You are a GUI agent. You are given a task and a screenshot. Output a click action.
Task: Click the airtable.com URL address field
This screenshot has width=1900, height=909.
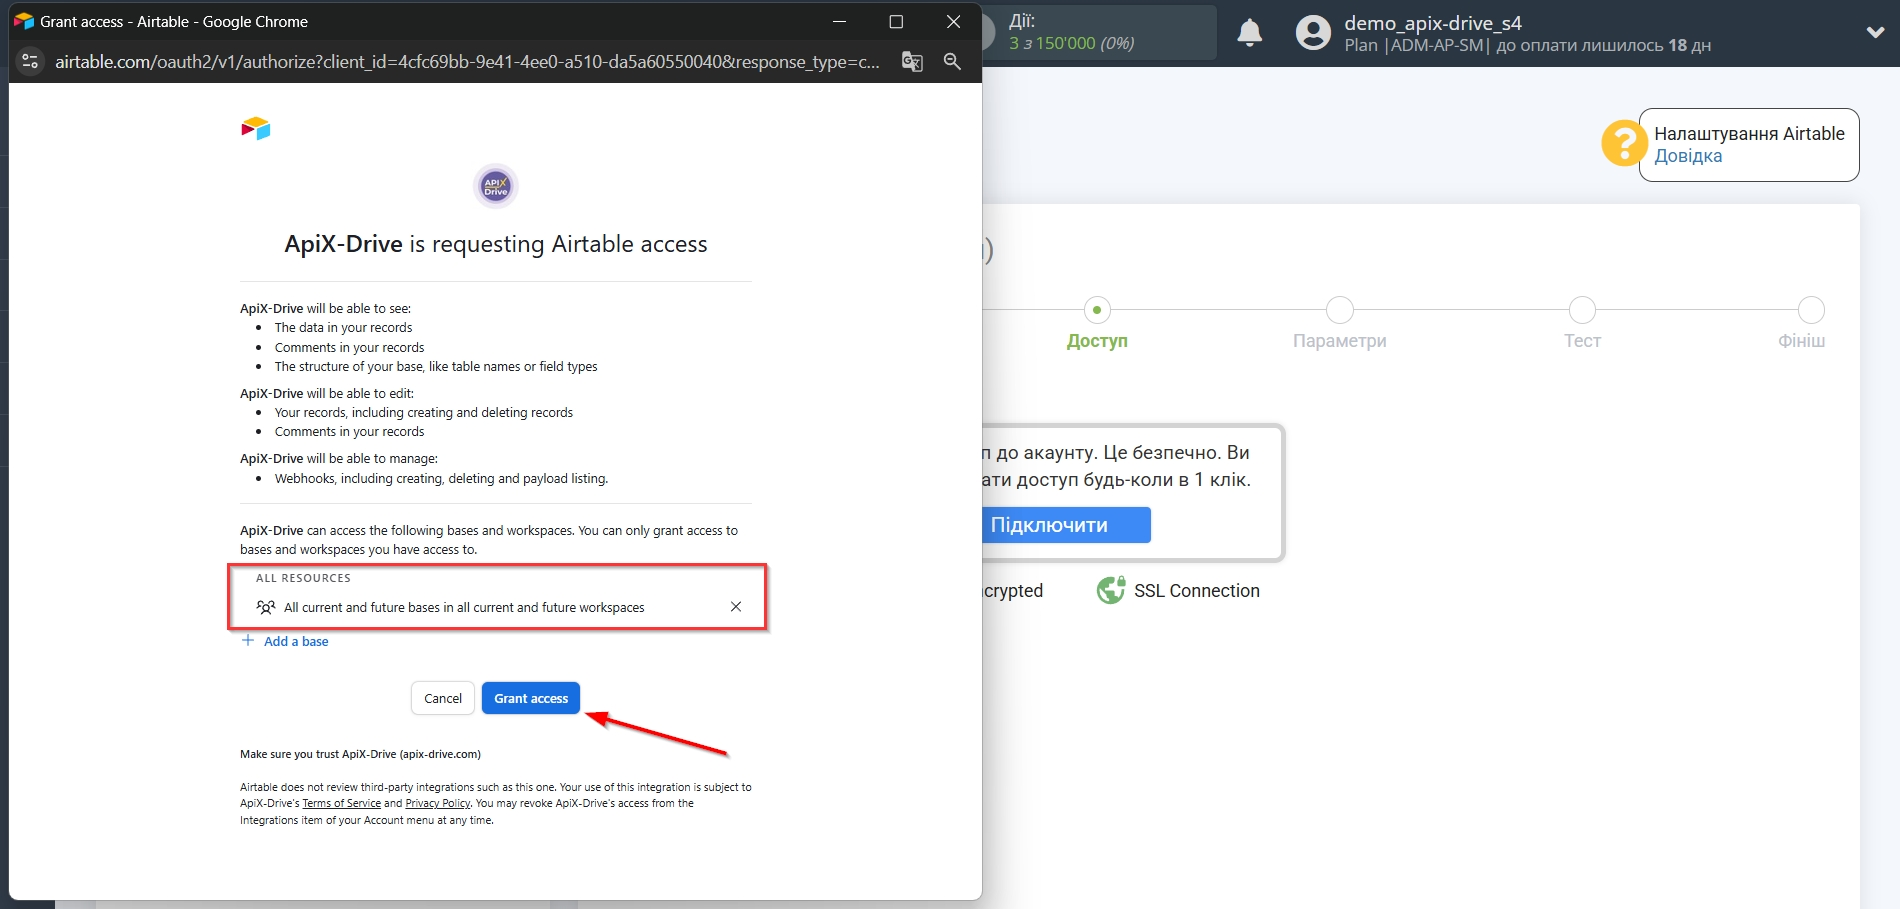[x=467, y=61]
